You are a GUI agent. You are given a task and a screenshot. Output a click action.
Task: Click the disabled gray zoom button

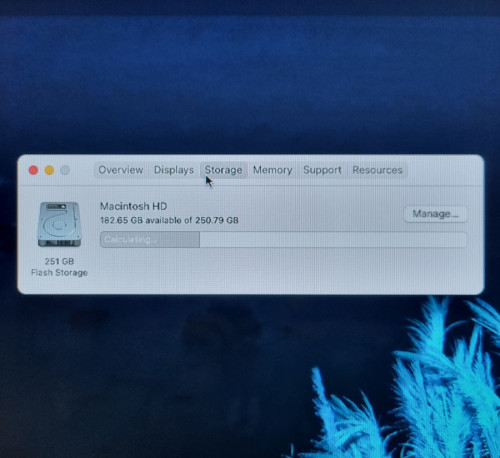click(65, 170)
